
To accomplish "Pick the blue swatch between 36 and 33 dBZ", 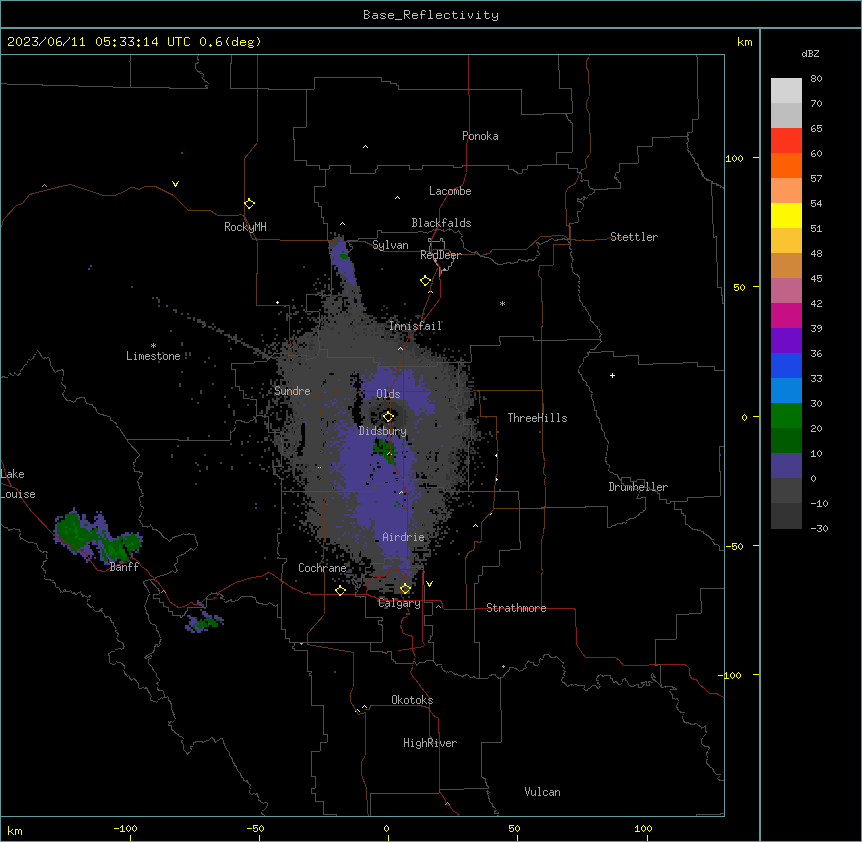I will [x=786, y=365].
